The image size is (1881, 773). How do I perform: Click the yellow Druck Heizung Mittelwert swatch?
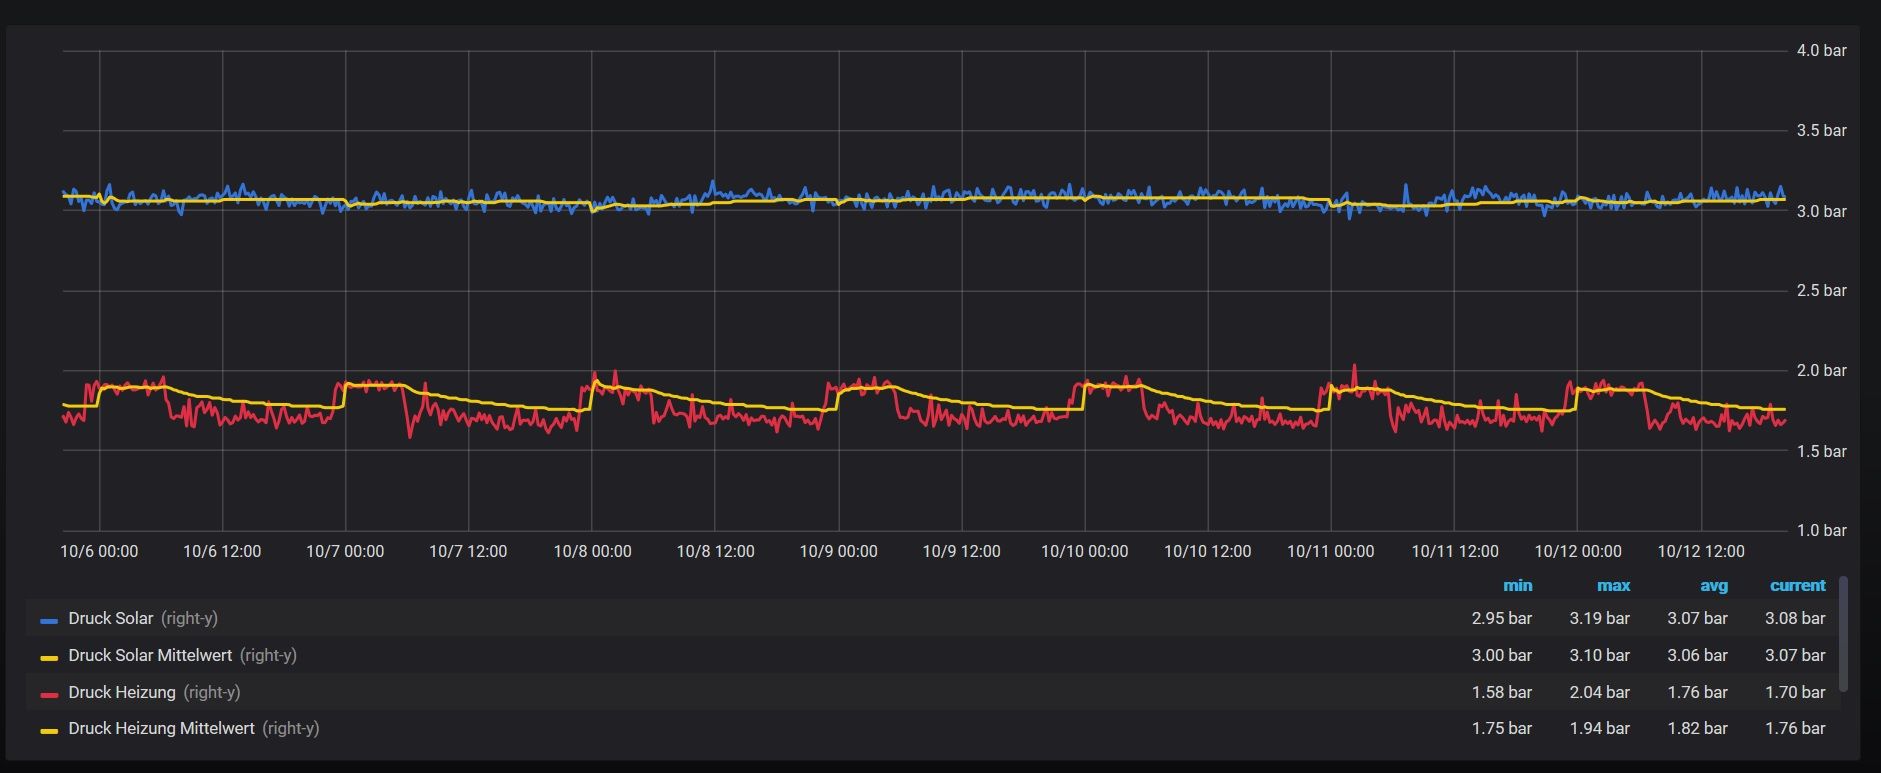(x=49, y=731)
